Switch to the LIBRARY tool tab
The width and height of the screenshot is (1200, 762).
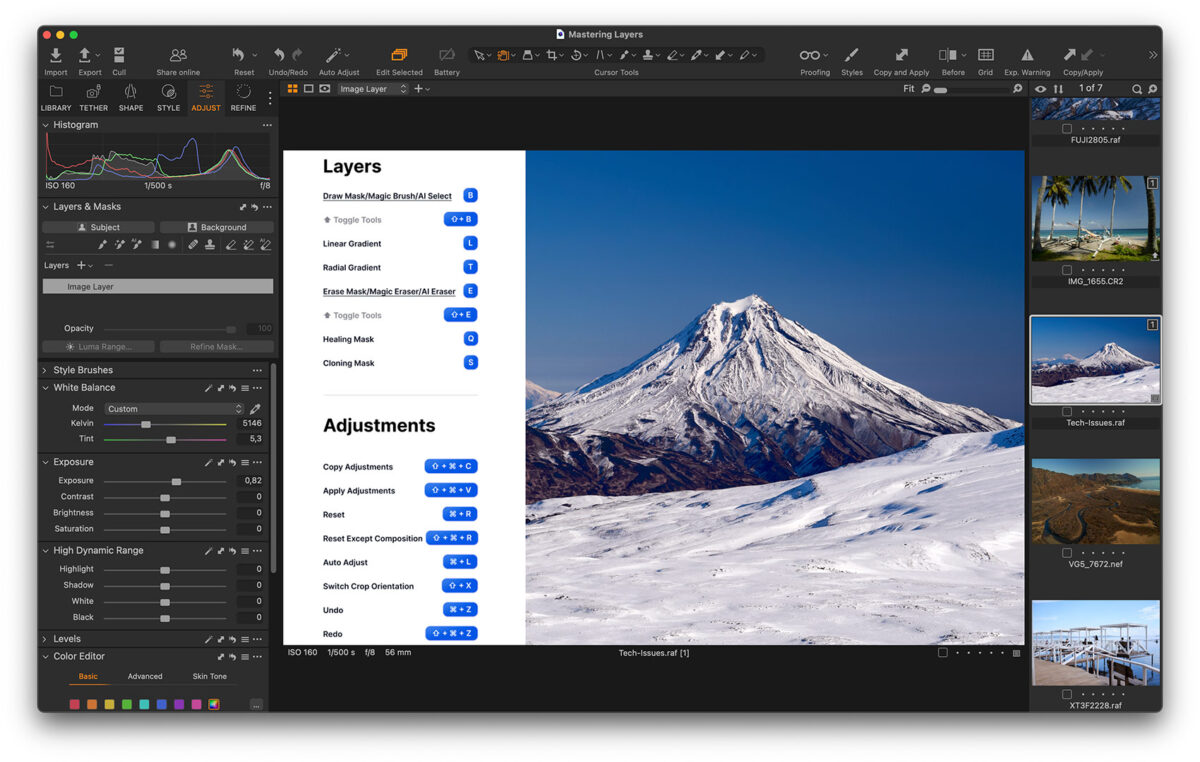click(x=55, y=96)
